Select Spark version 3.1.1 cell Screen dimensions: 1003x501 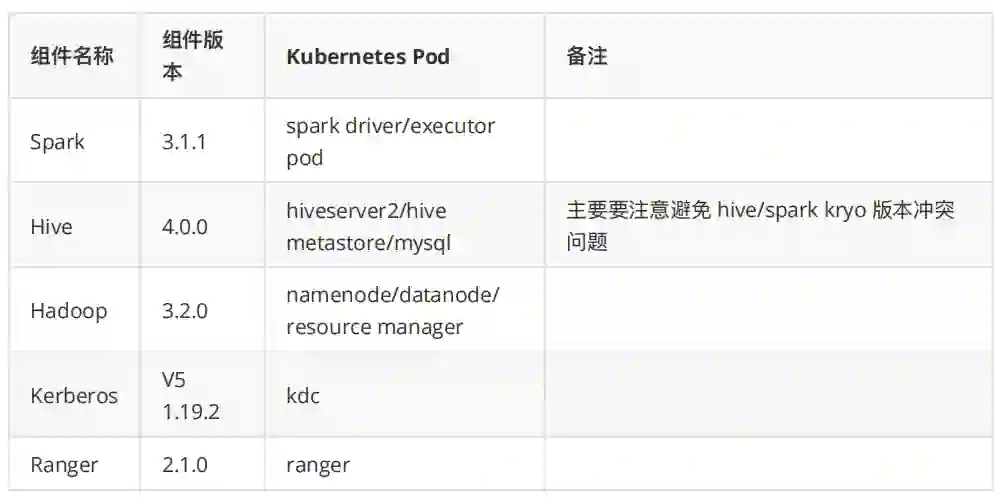pyautogui.click(x=184, y=142)
